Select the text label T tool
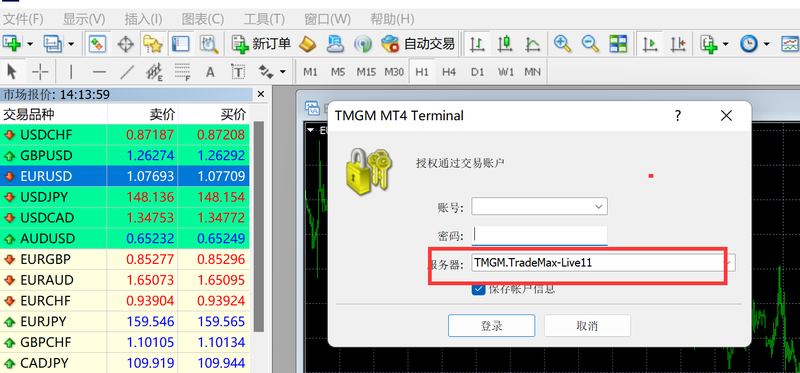 click(238, 72)
